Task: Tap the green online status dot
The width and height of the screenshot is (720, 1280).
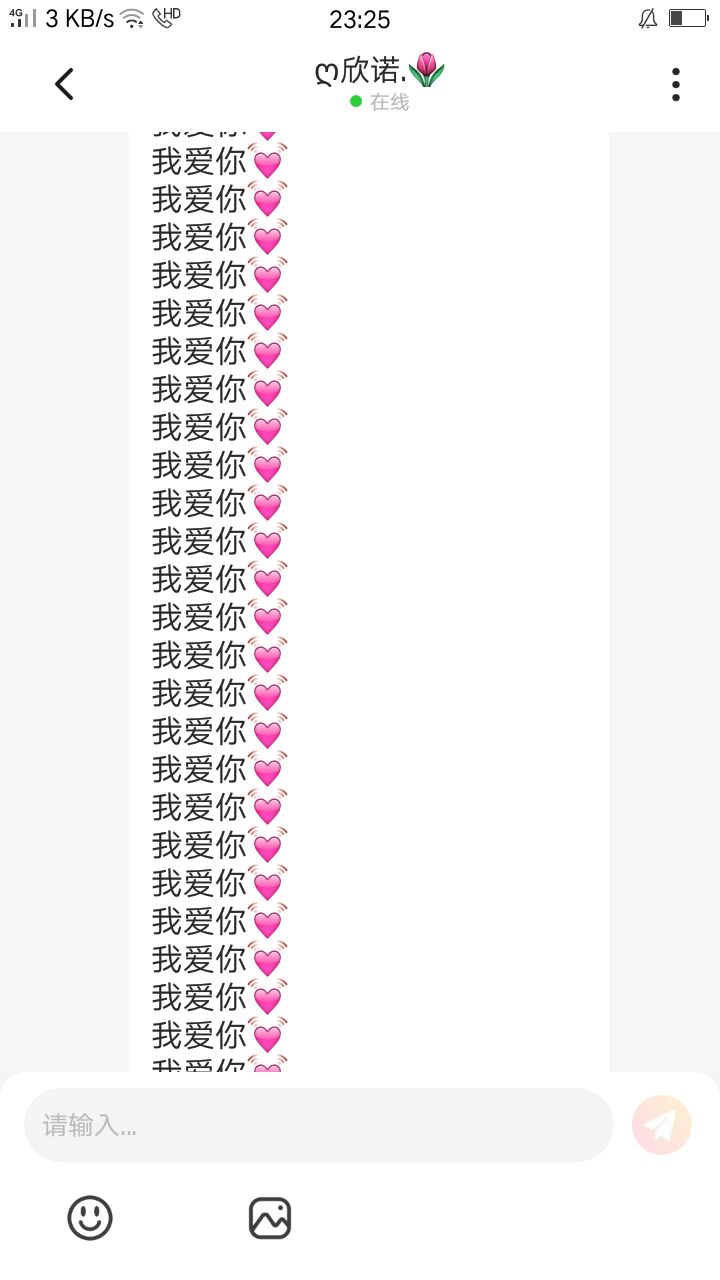Action: (x=356, y=102)
